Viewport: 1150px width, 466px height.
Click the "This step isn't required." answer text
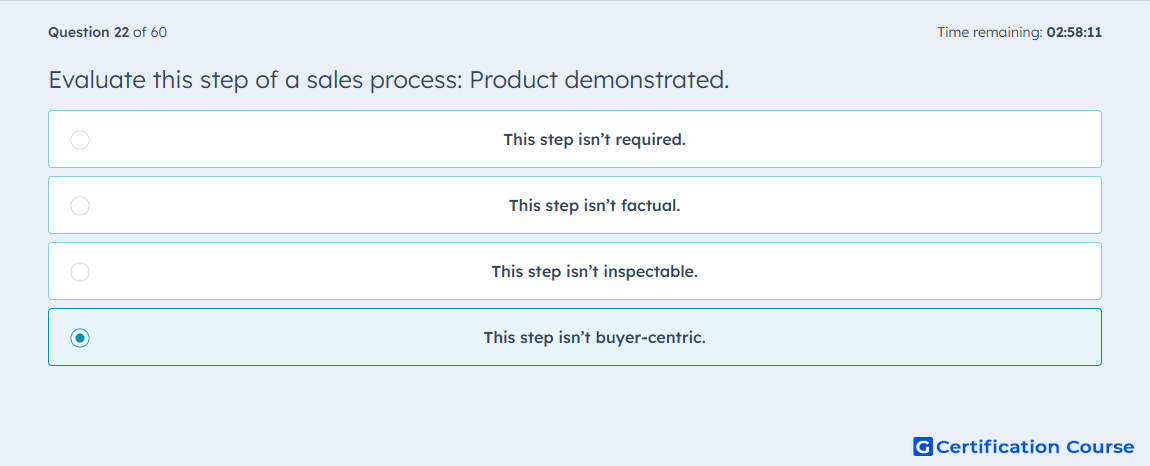(595, 139)
